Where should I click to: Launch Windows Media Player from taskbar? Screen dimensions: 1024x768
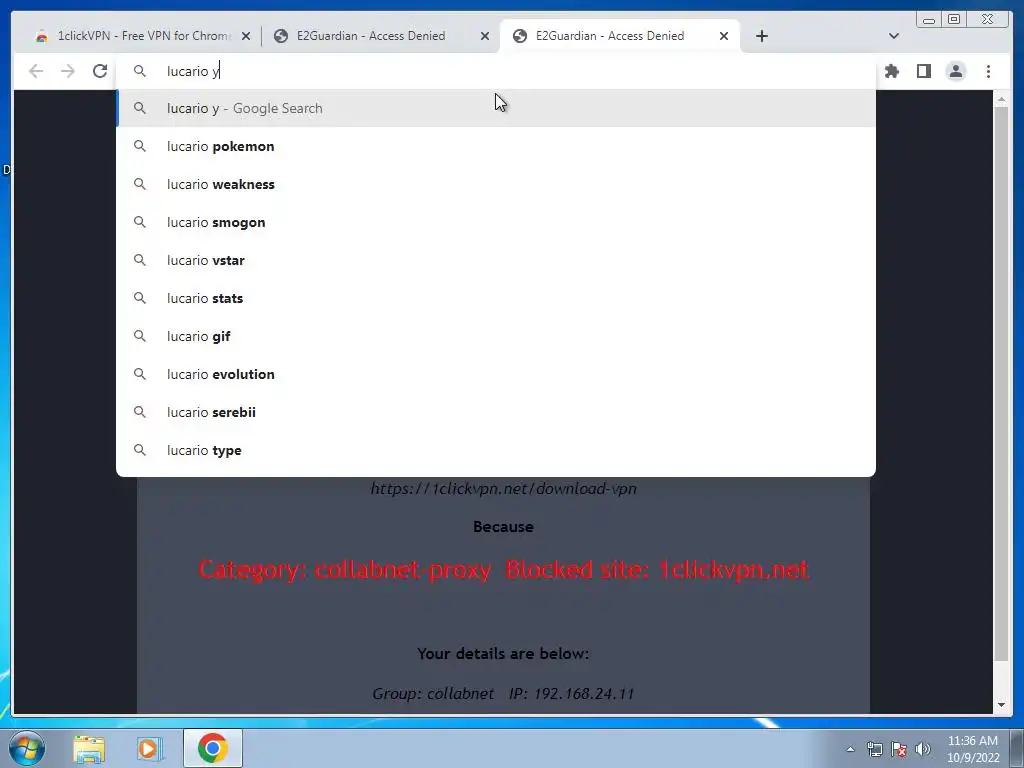tap(148, 748)
